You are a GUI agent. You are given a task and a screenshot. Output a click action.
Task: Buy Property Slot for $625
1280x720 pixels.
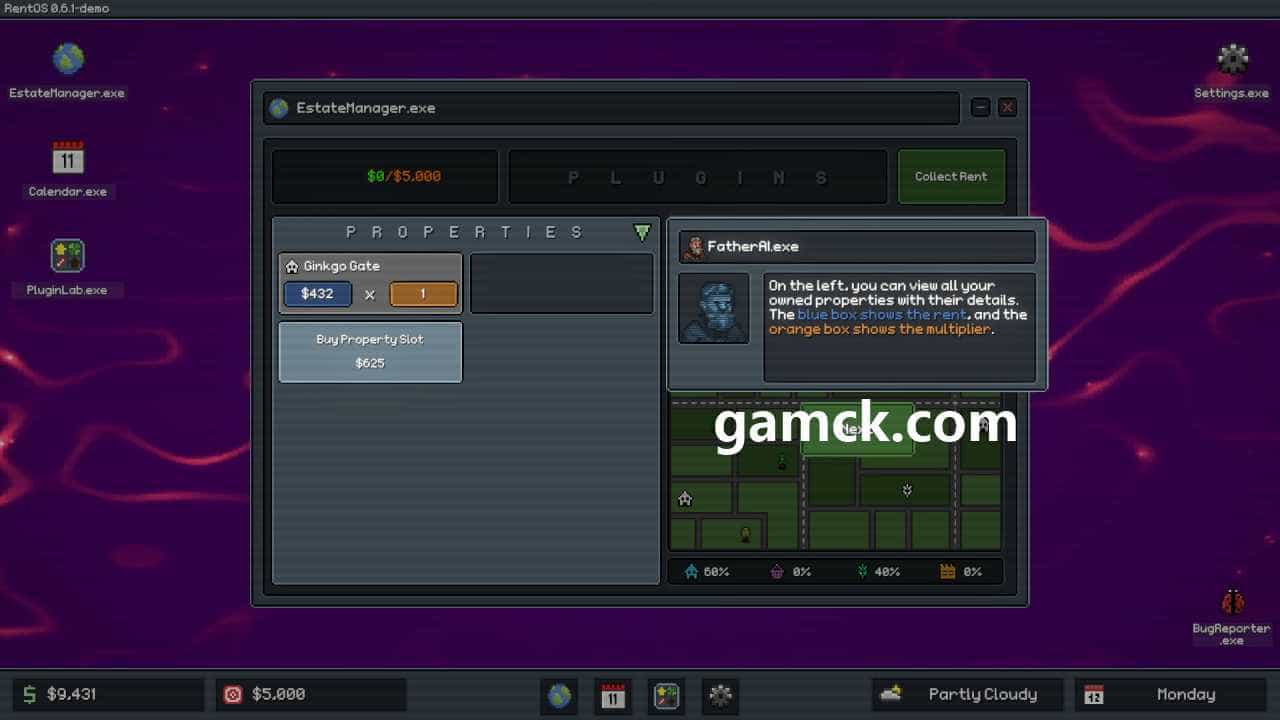(x=370, y=351)
